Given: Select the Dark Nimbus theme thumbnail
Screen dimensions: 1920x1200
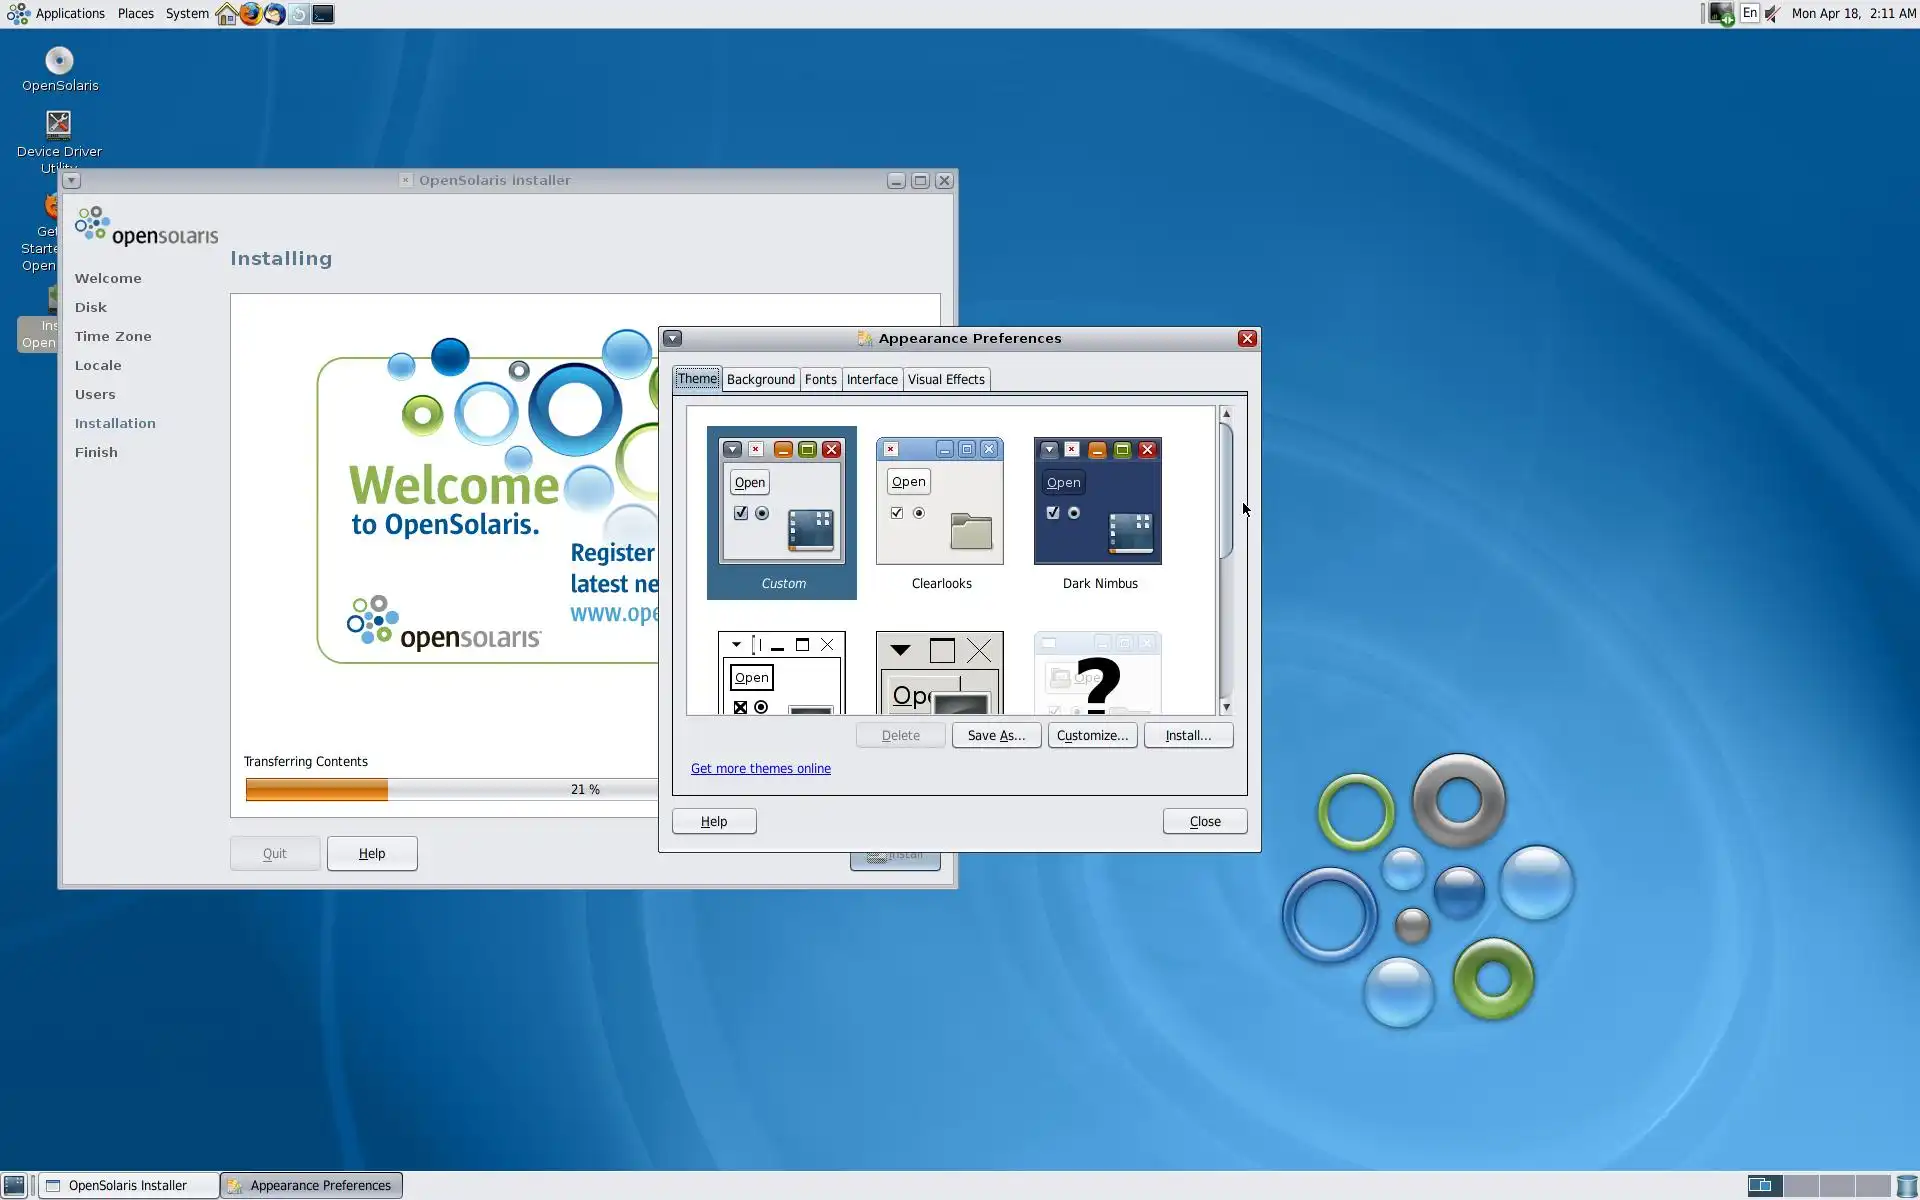Looking at the screenshot, I should (x=1097, y=501).
